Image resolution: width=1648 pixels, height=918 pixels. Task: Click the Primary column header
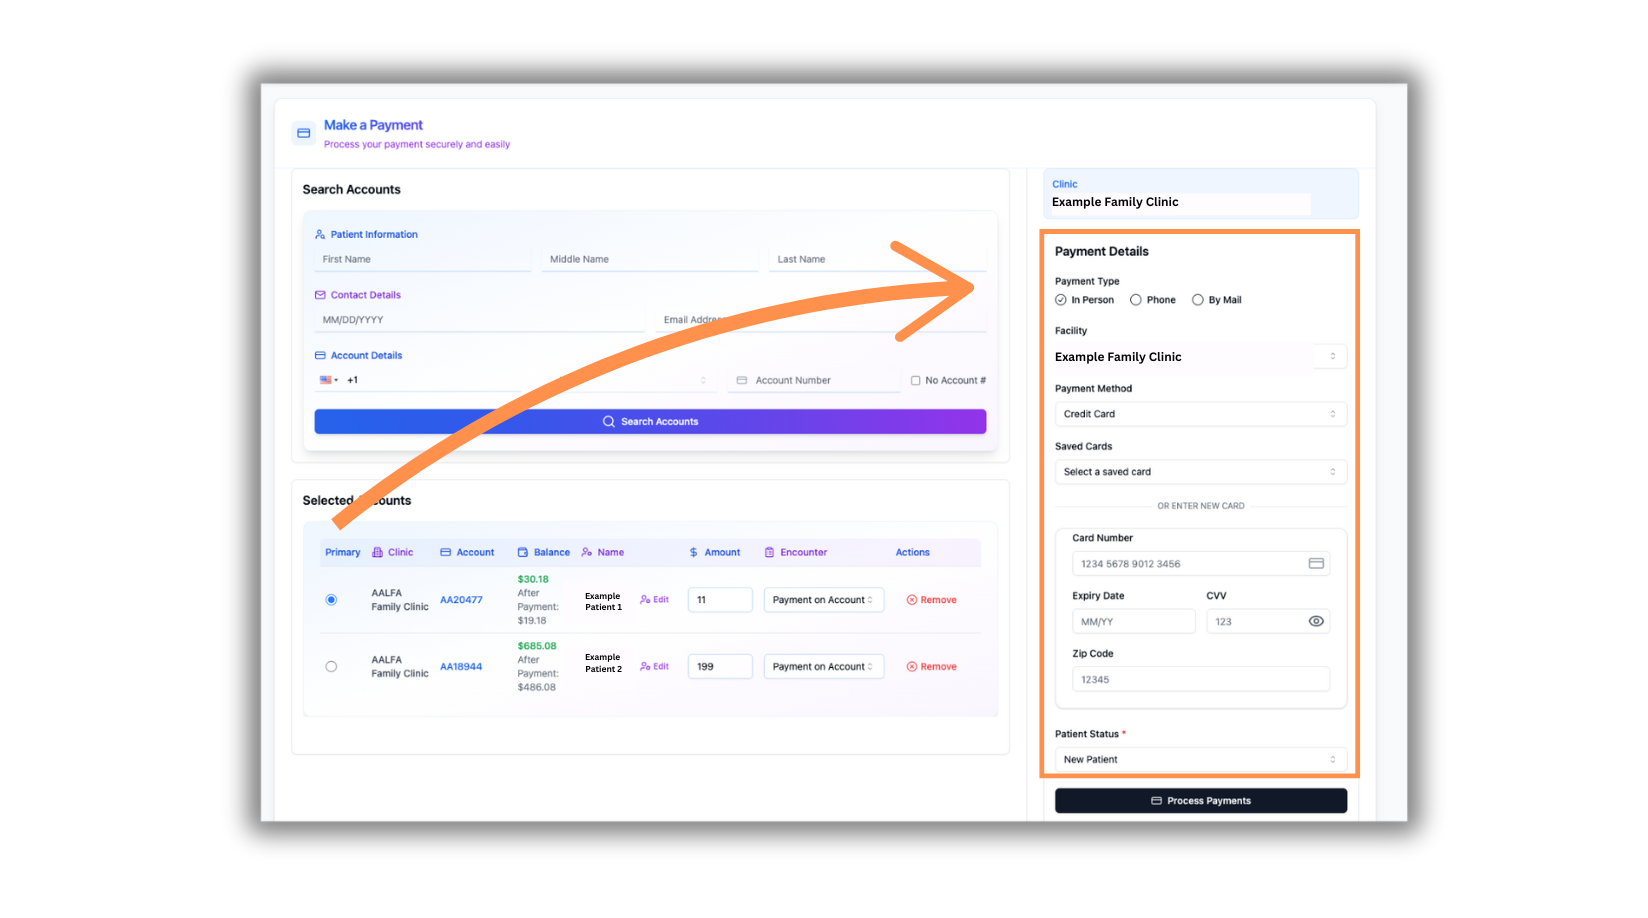click(342, 552)
